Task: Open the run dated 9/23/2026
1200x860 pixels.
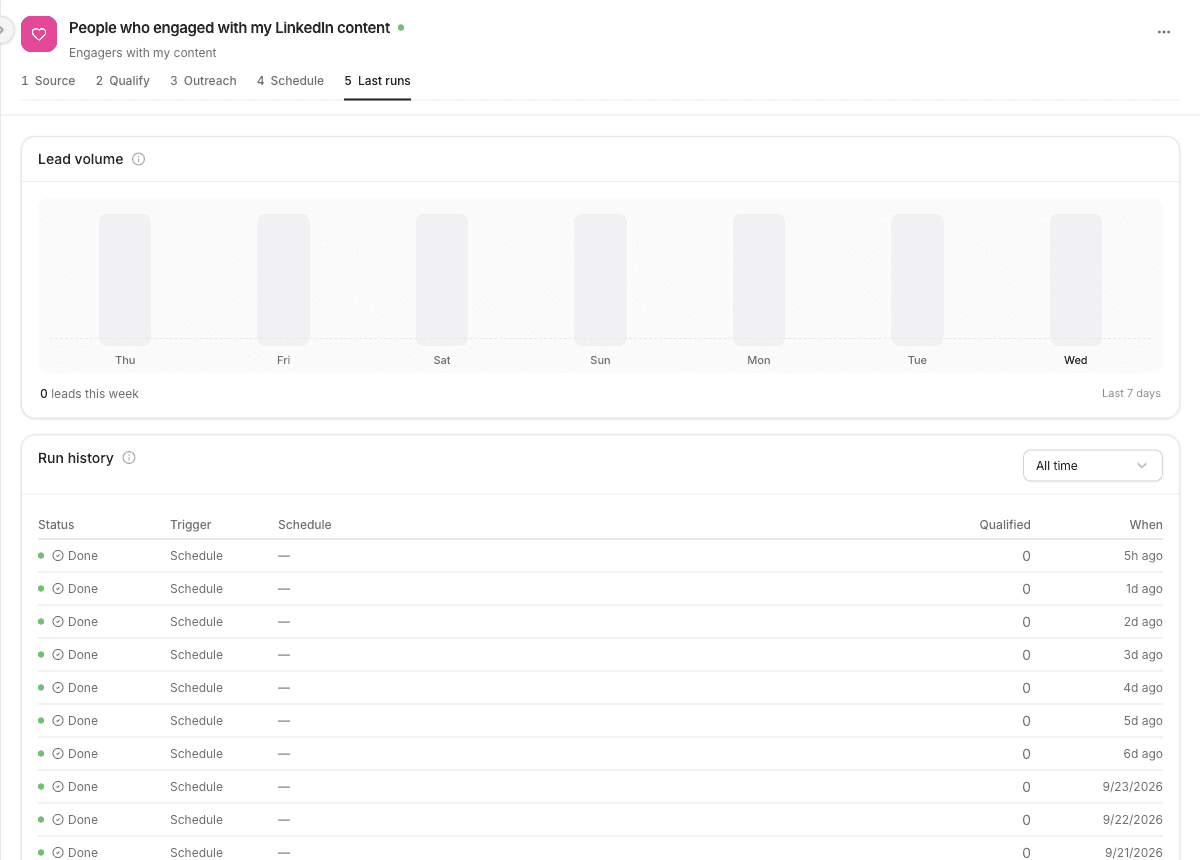Action: tap(600, 787)
